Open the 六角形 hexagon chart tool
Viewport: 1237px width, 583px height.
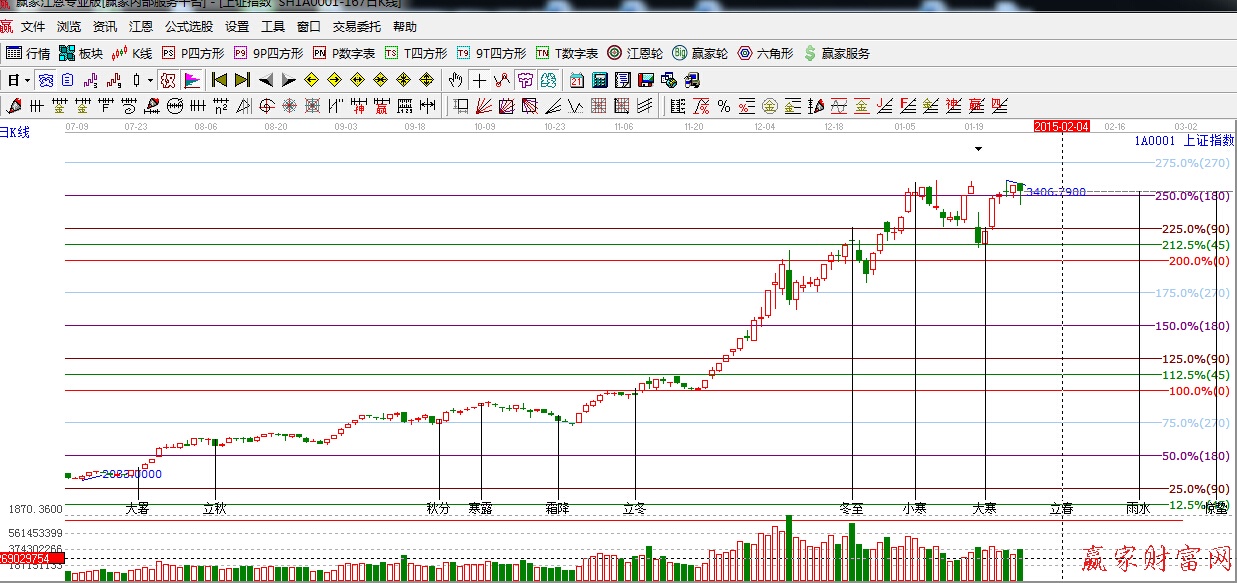(x=765, y=53)
